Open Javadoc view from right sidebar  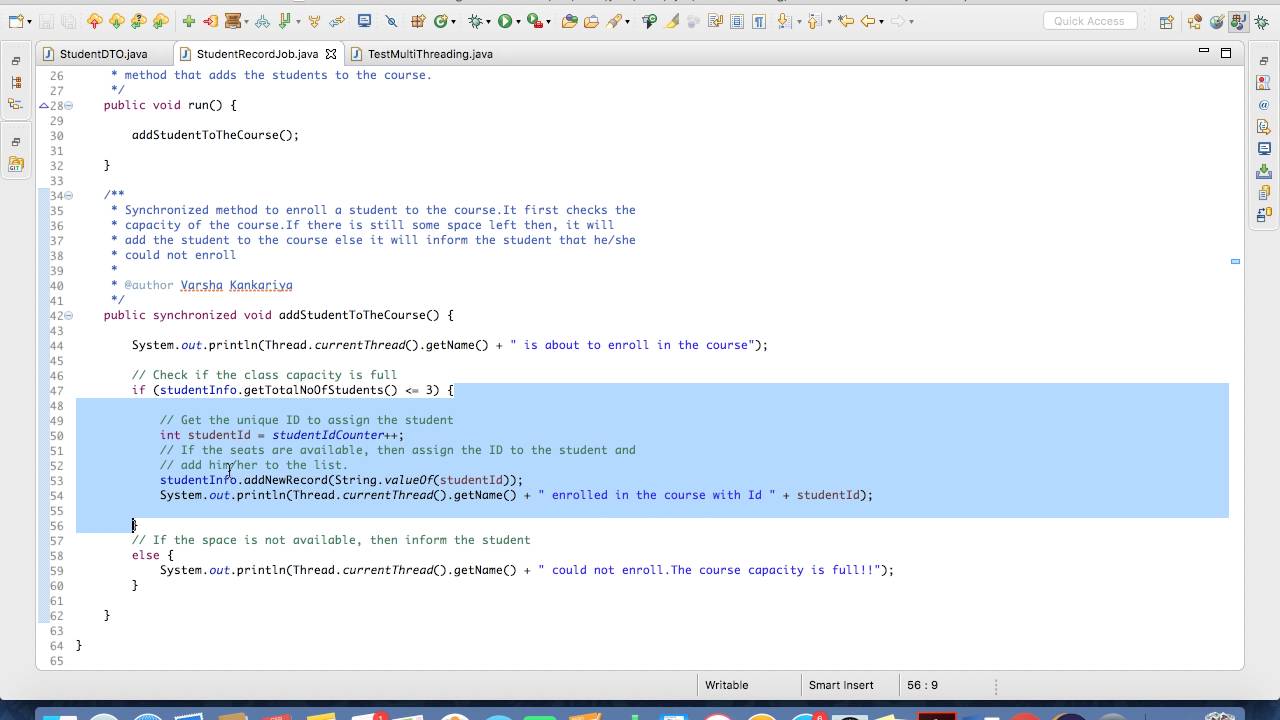point(1264,105)
